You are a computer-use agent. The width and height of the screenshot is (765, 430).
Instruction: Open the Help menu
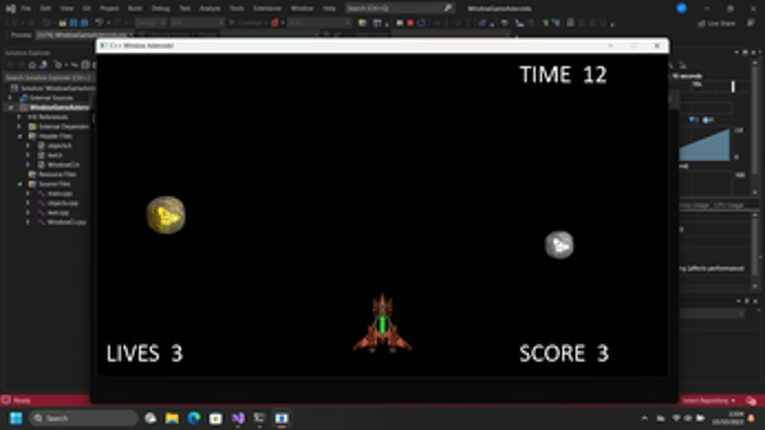329,8
